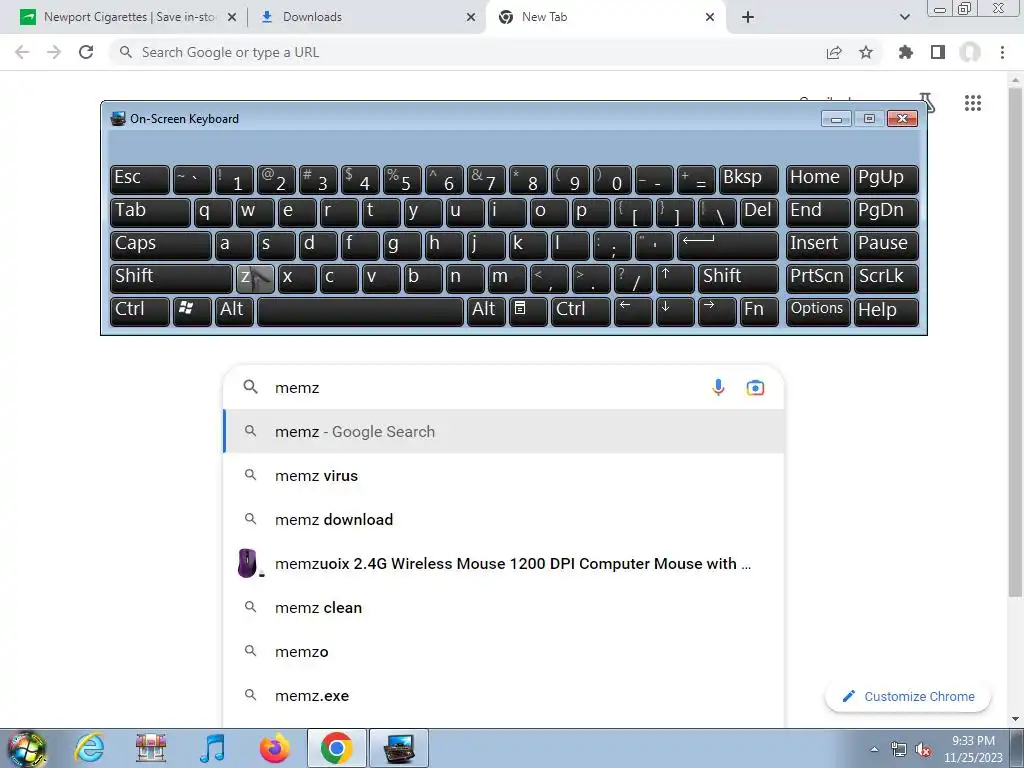
Task: Click the space bar on On-Screen Keyboard
Action: pyautogui.click(x=360, y=311)
